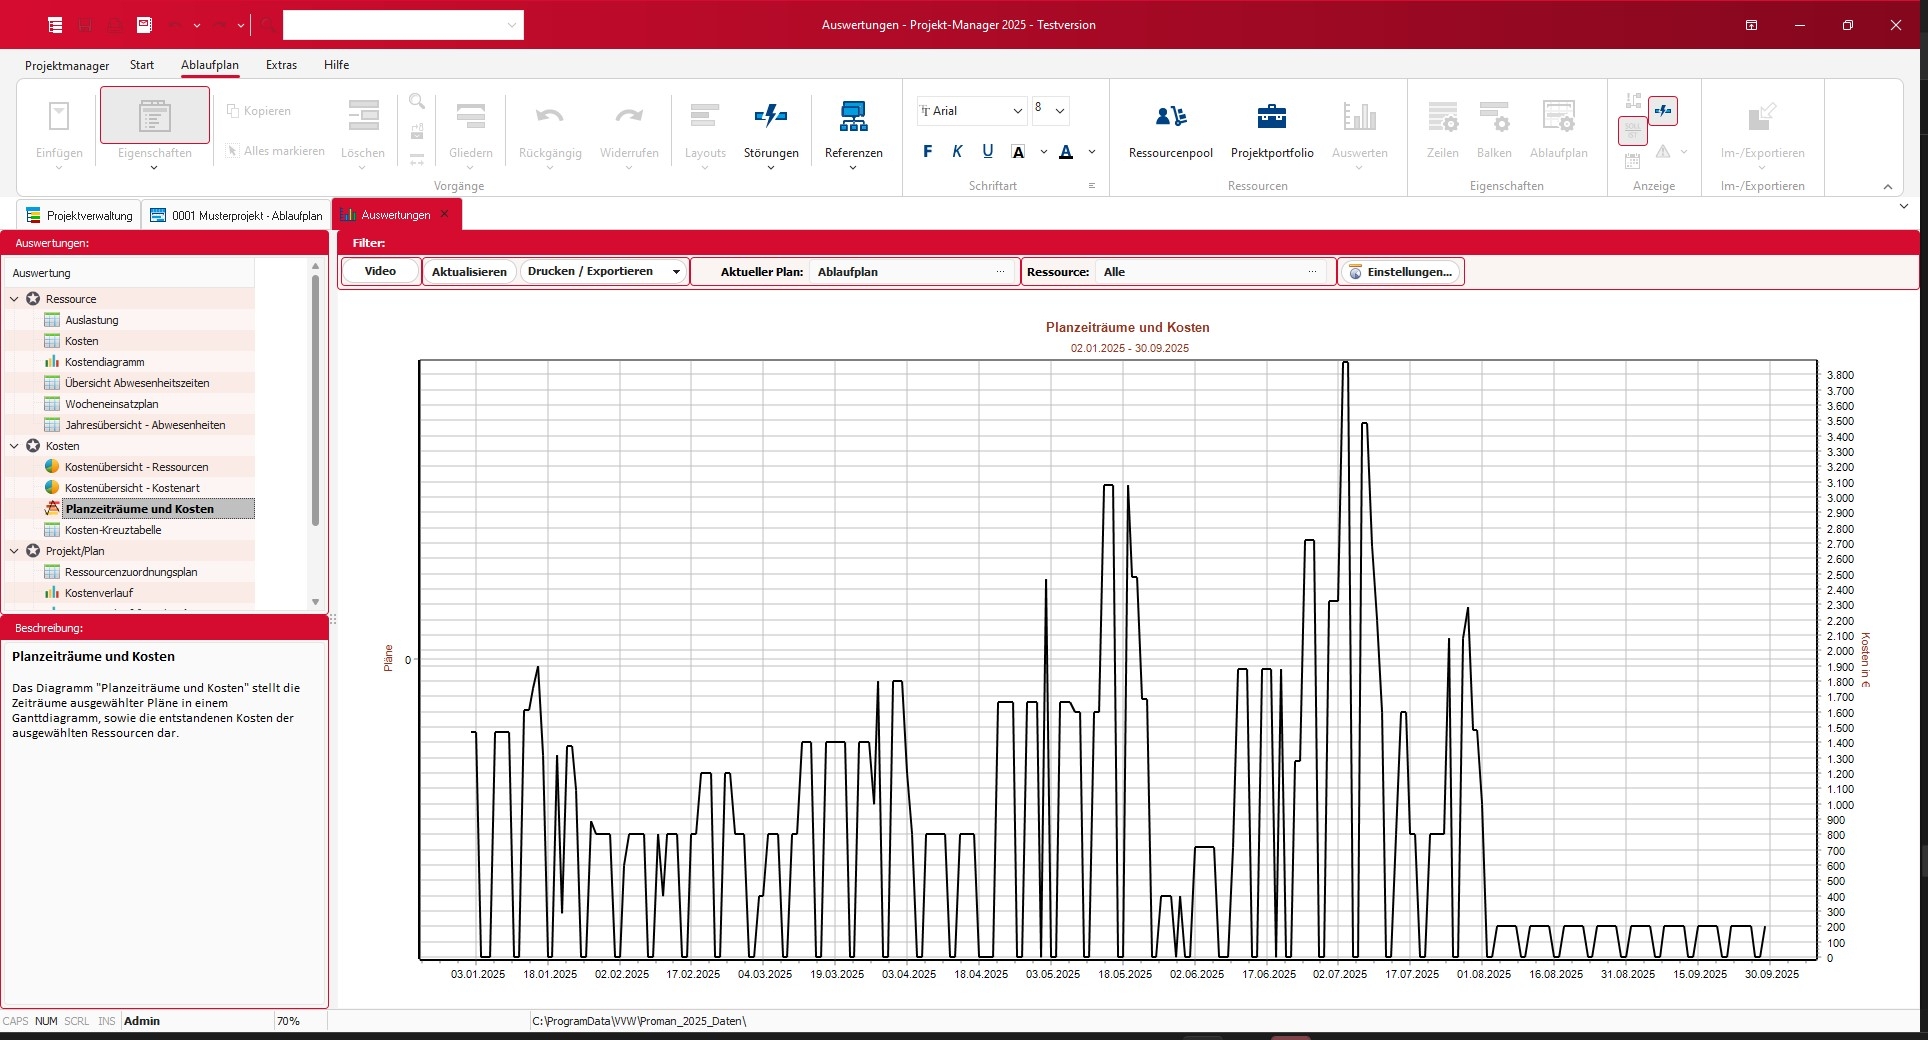Collapse the Ressource tree node

pos(14,299)
